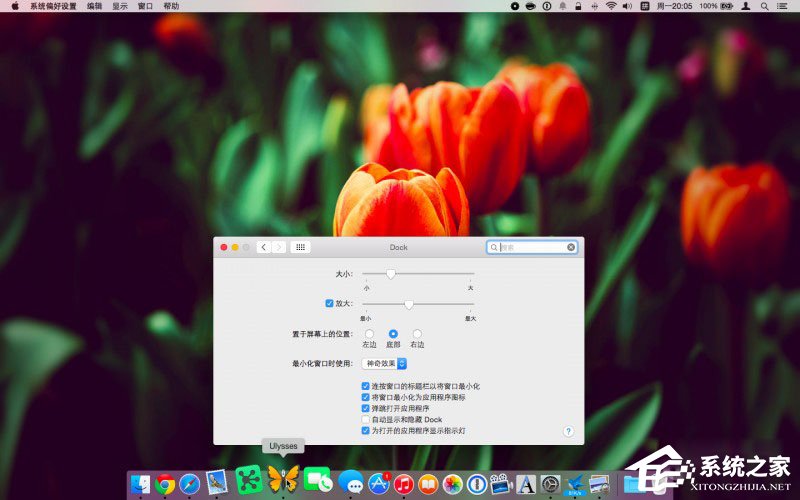
Task: Click the Show All grid icon
Action: 300,247
